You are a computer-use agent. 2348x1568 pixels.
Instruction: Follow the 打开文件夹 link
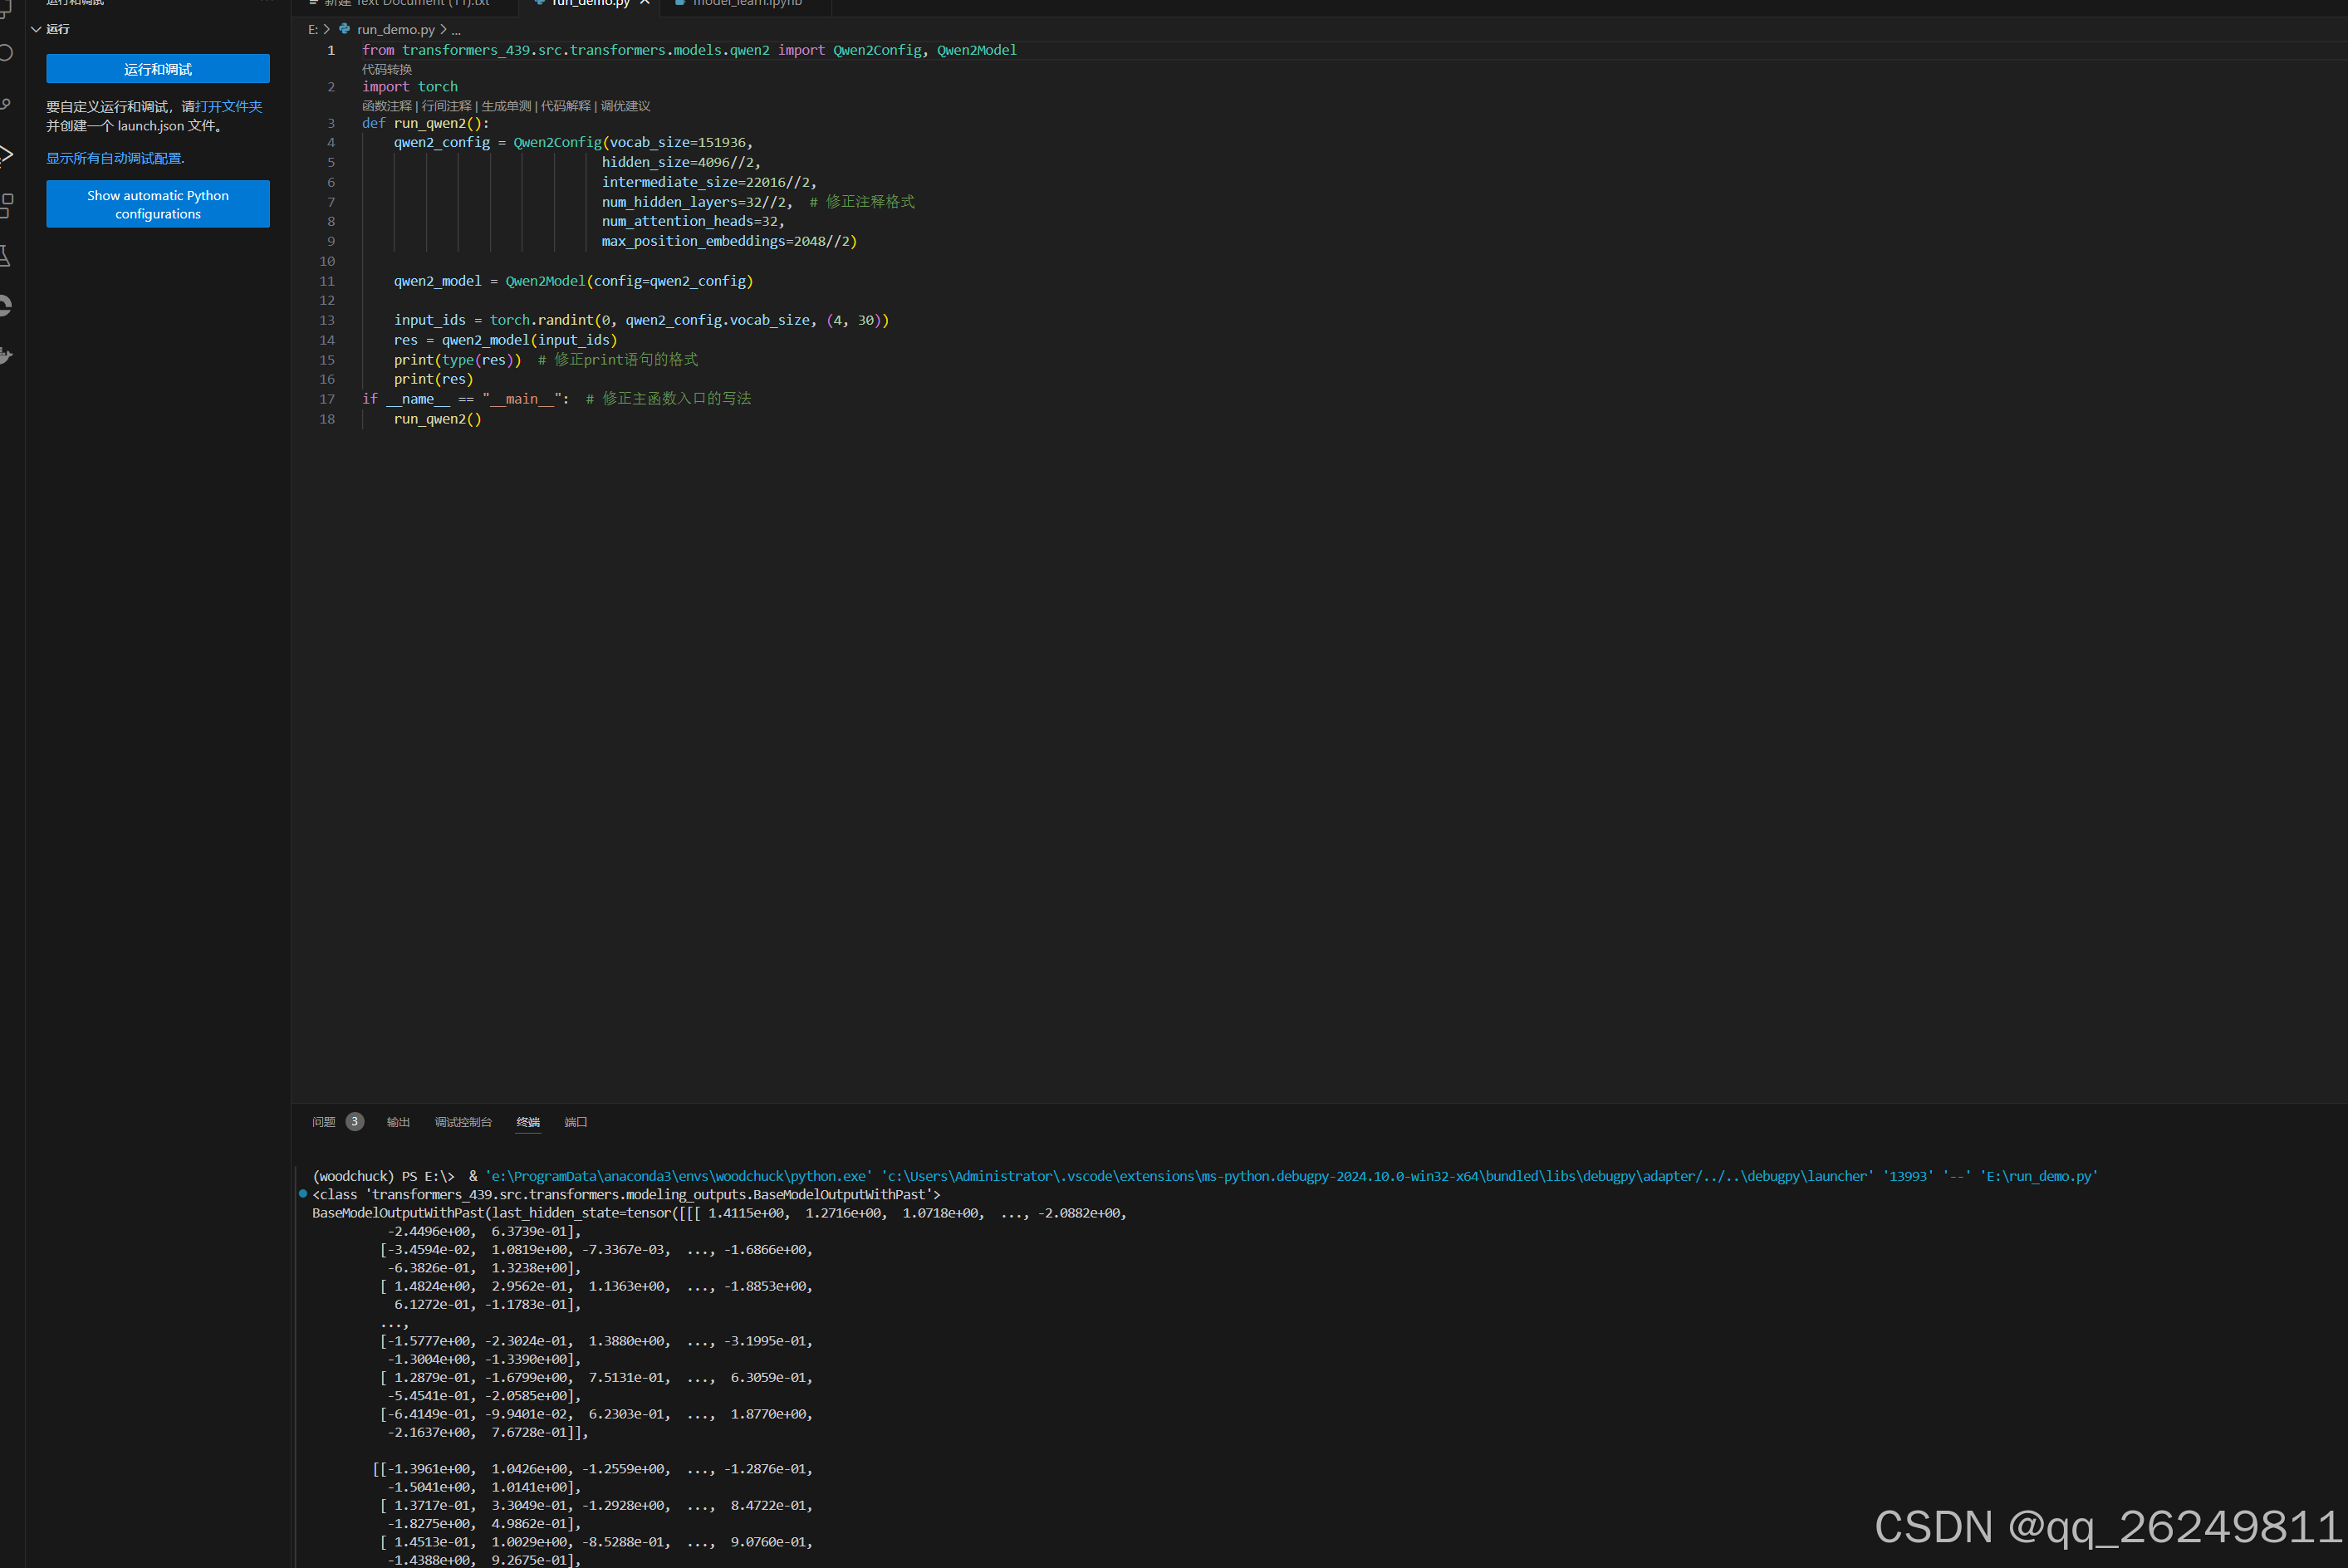228,107
